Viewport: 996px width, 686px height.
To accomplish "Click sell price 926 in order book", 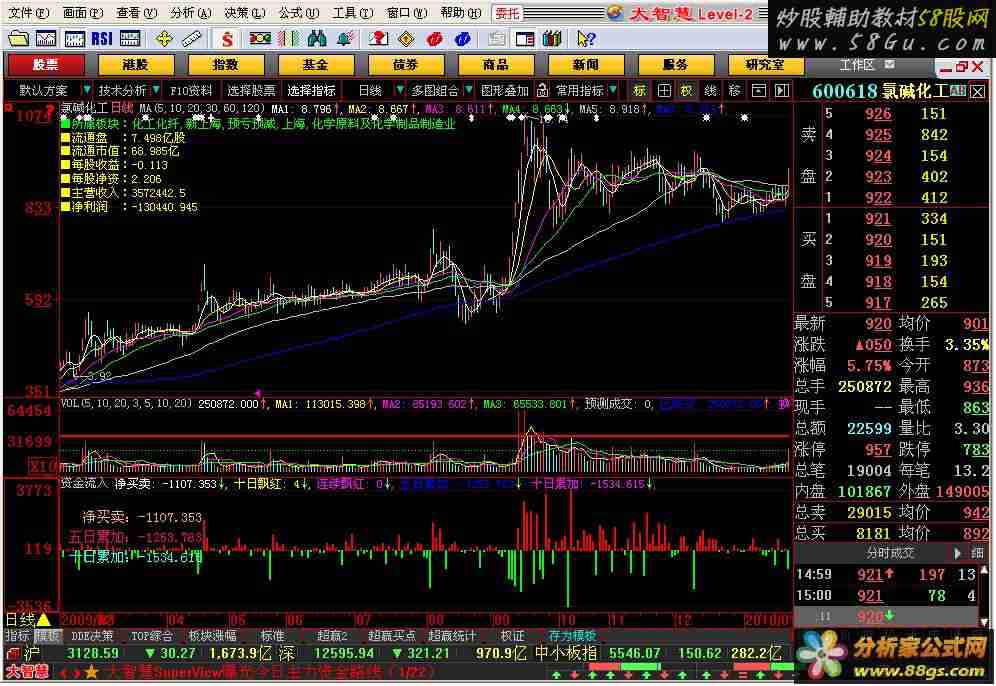I will 878,114.
